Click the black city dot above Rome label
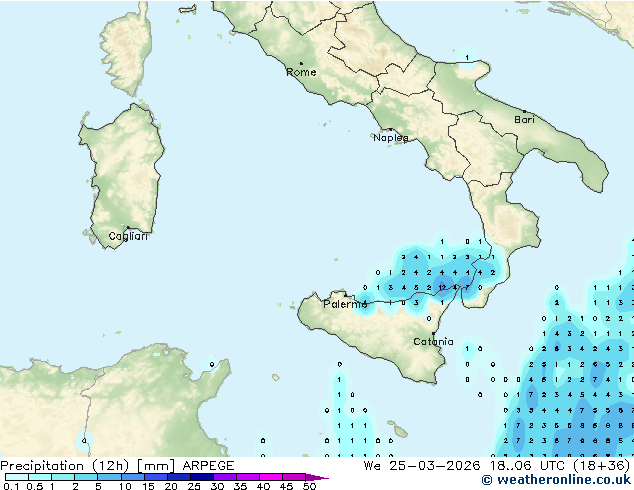Screen dimensions: 634x490 [x=301, y=63]
